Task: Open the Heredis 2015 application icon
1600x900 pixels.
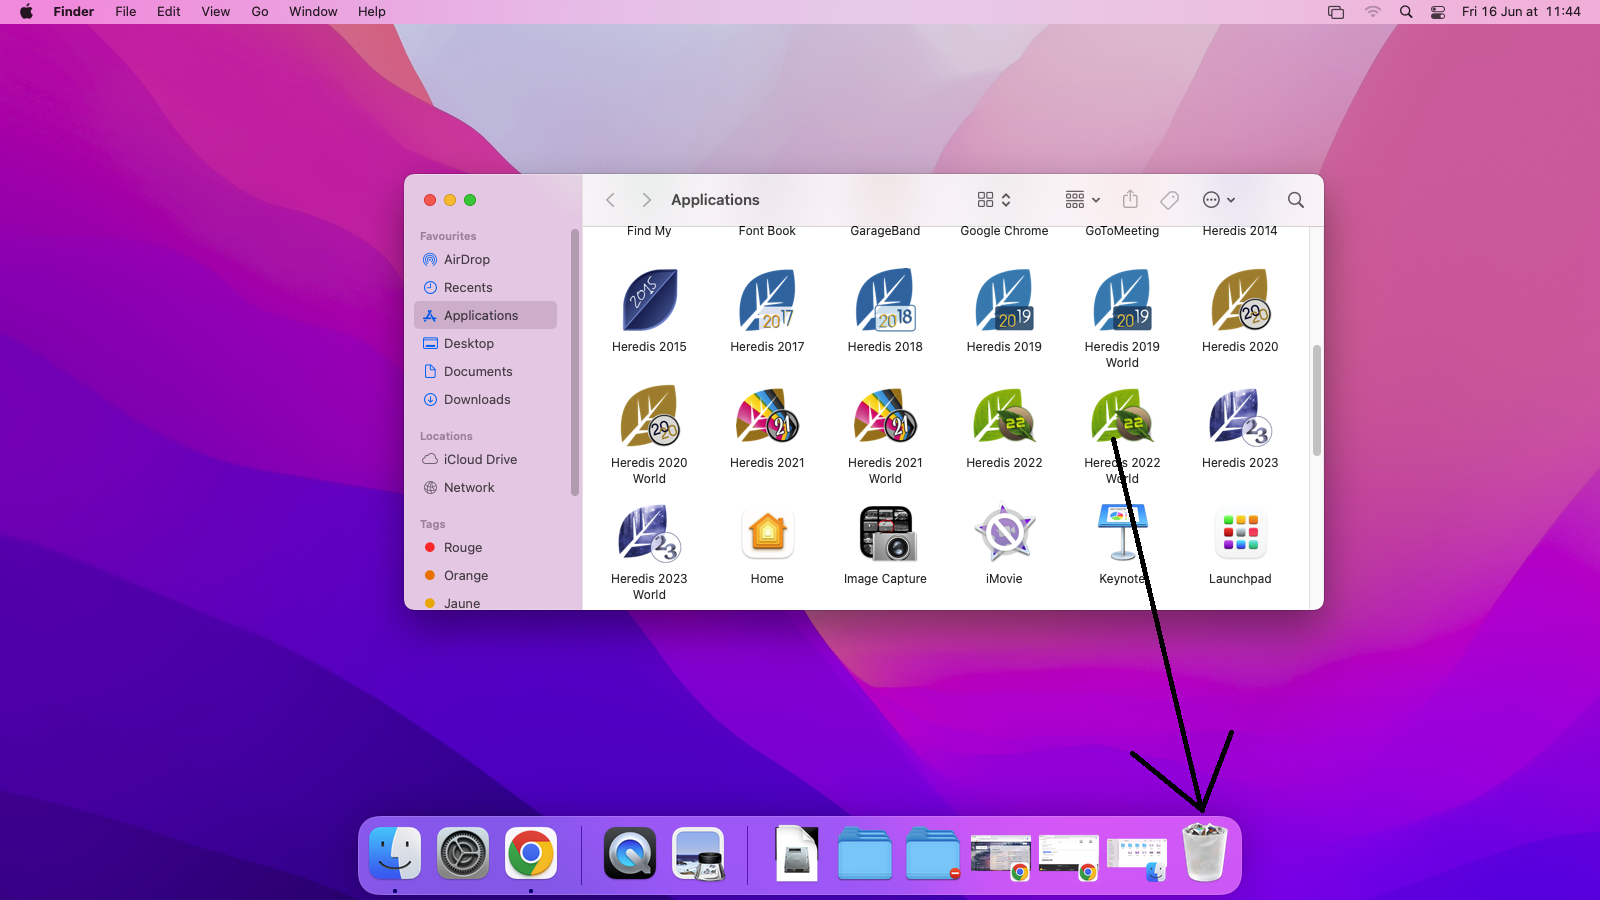Action: point(649,300)
